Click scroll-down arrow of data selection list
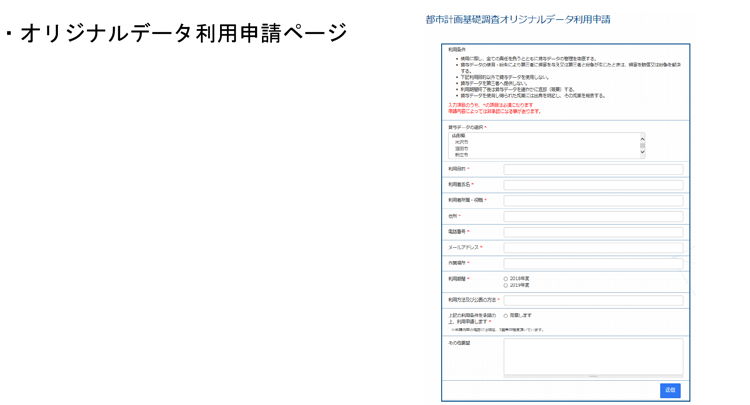Screen dimensions: 750x405 (642, 152)
